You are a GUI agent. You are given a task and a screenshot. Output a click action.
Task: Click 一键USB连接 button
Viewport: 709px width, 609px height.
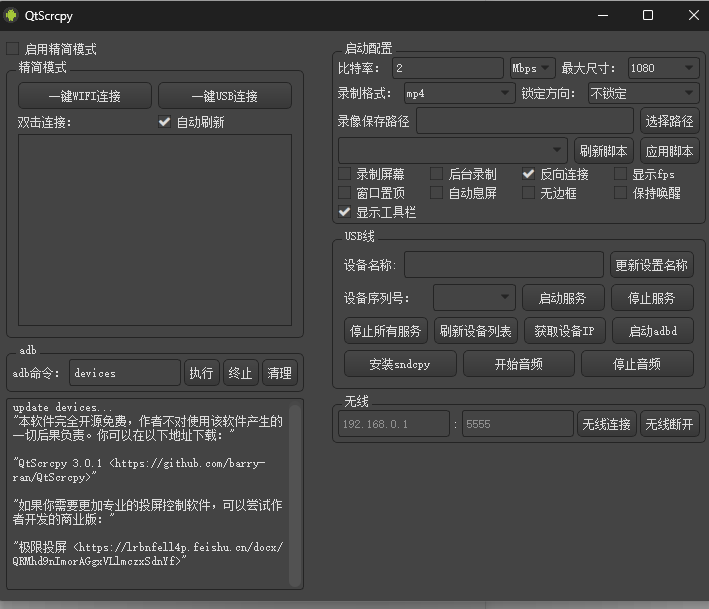(x=225, y=96)
